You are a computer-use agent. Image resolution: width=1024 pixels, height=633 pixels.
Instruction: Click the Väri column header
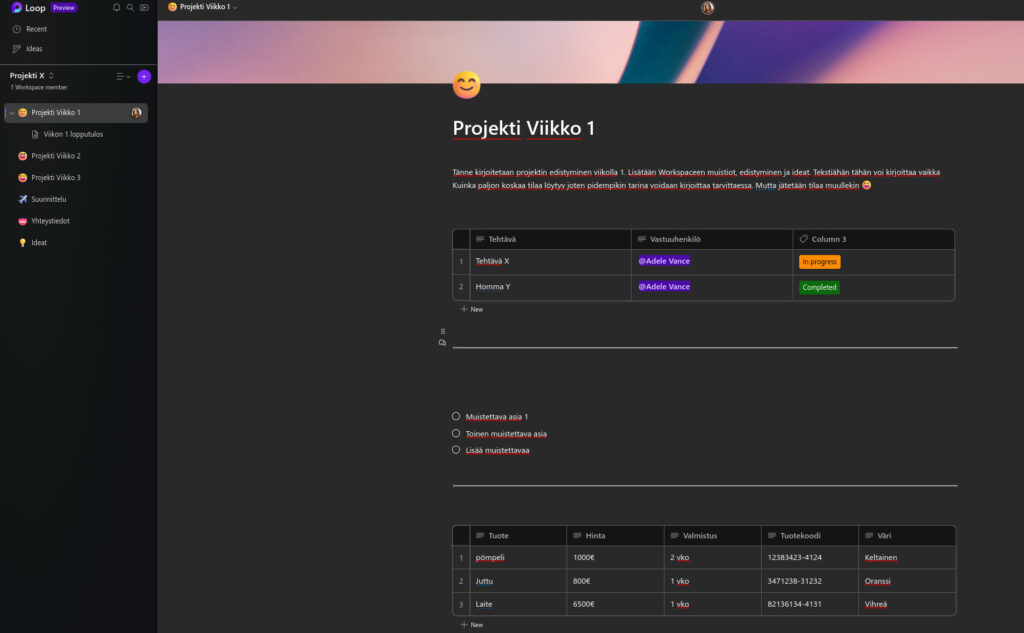(907, 536)
